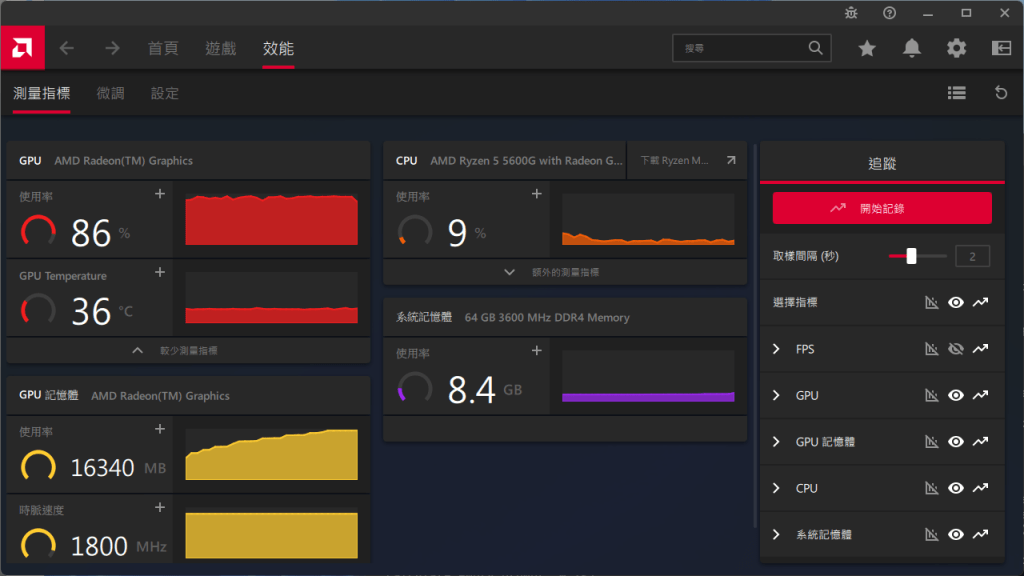Click the AMD logo icon

point(22,48)
